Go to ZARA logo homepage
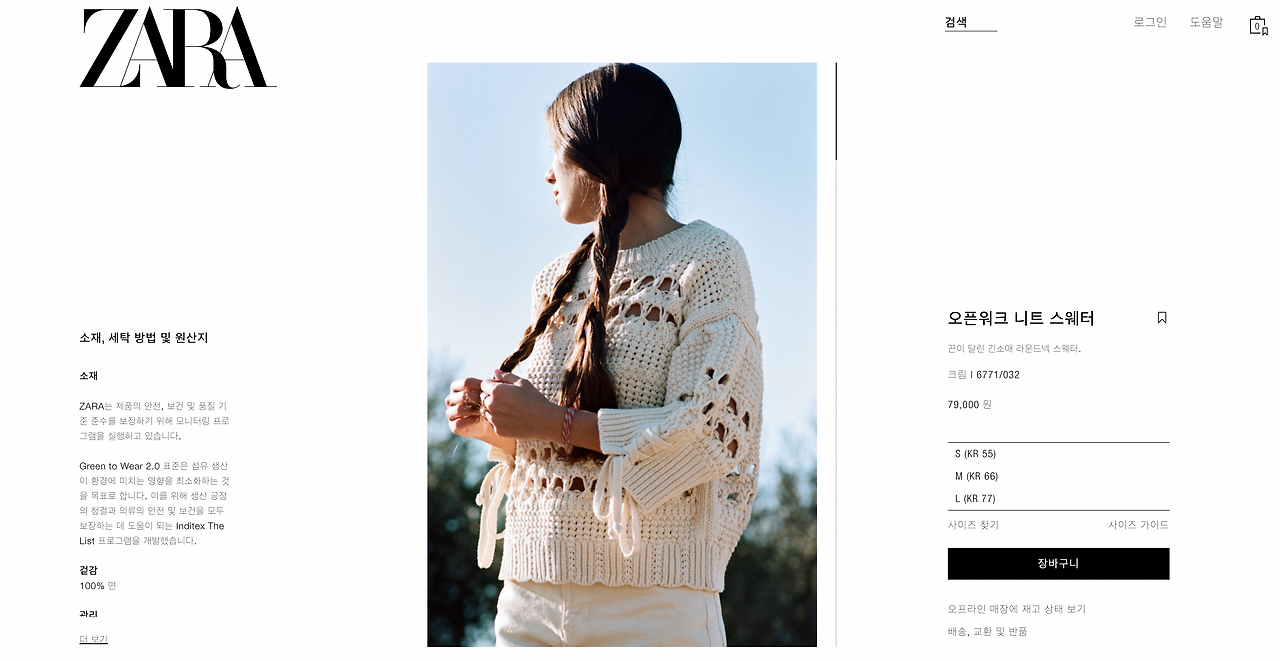The width and height of the screenshot is (1280, 661). (178, 47)
